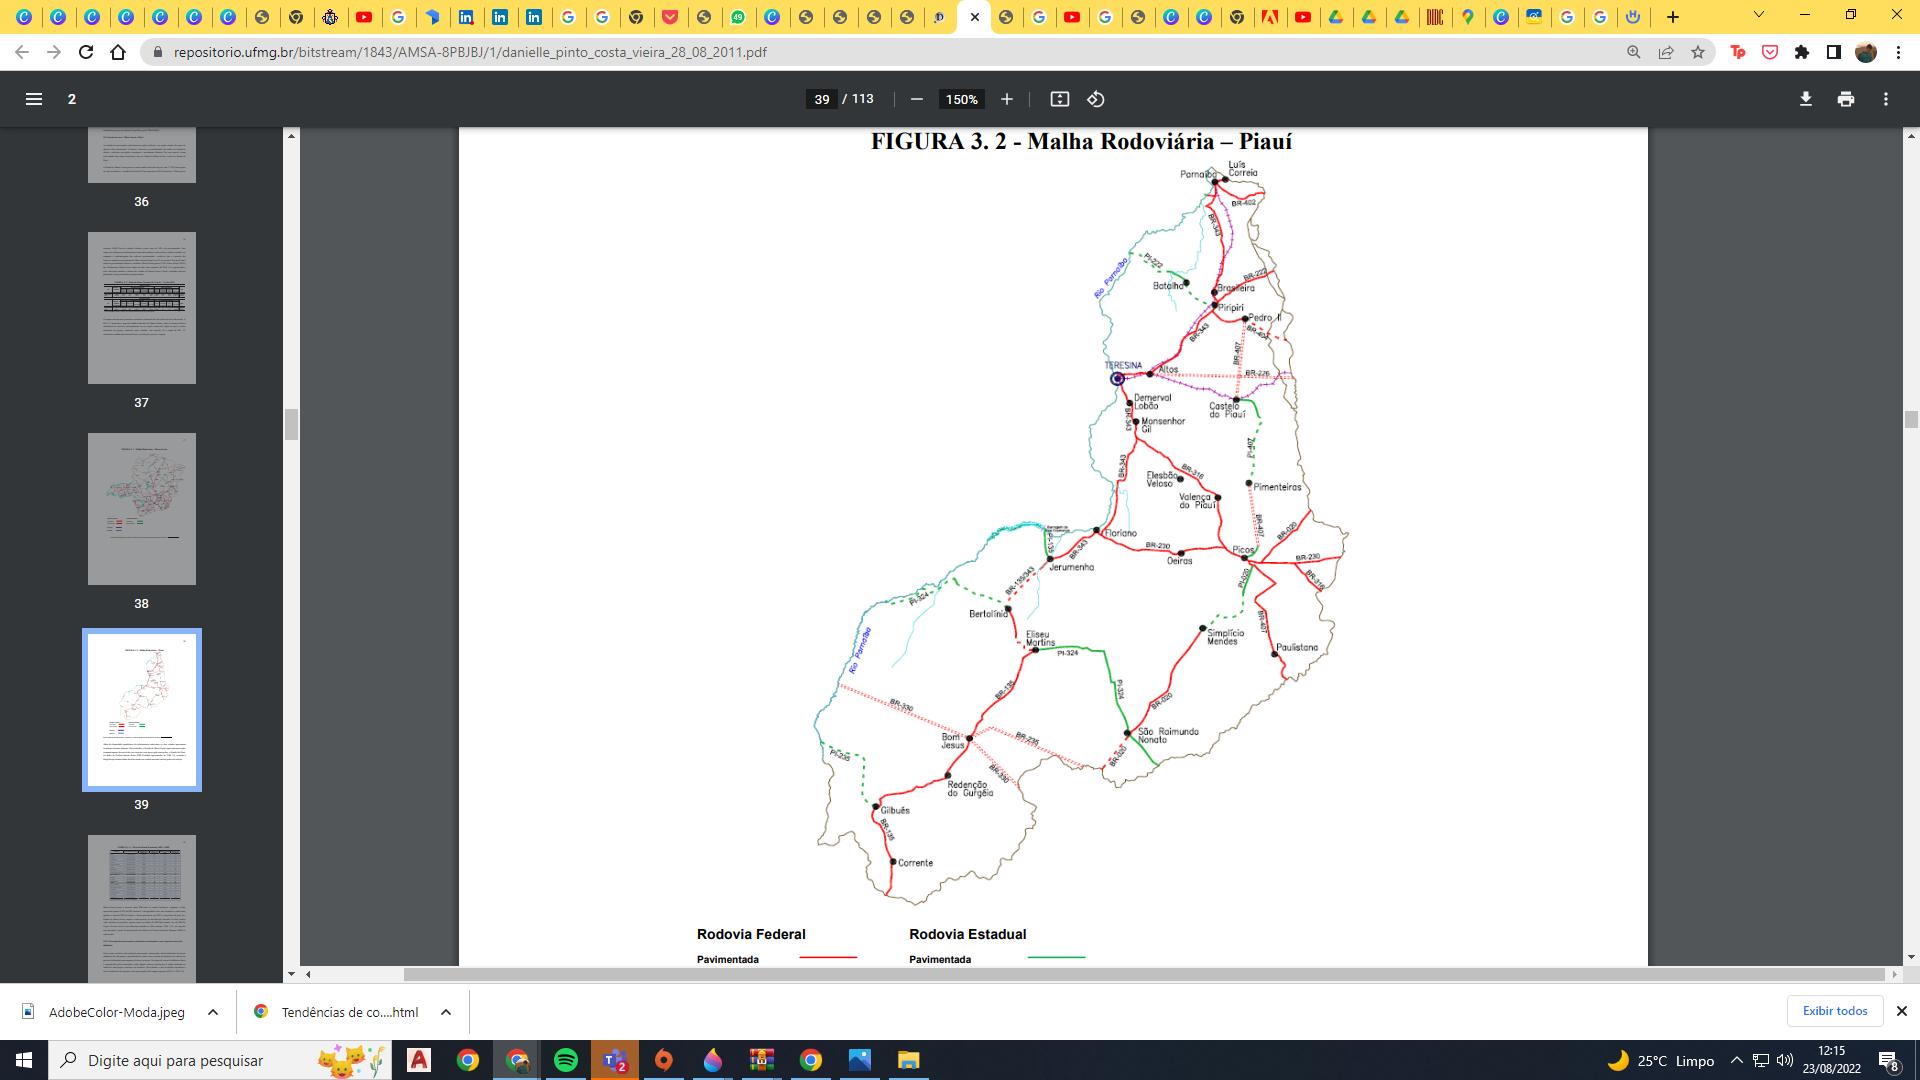Toggle the Chrome side panel

click(x=1834, y=52)
